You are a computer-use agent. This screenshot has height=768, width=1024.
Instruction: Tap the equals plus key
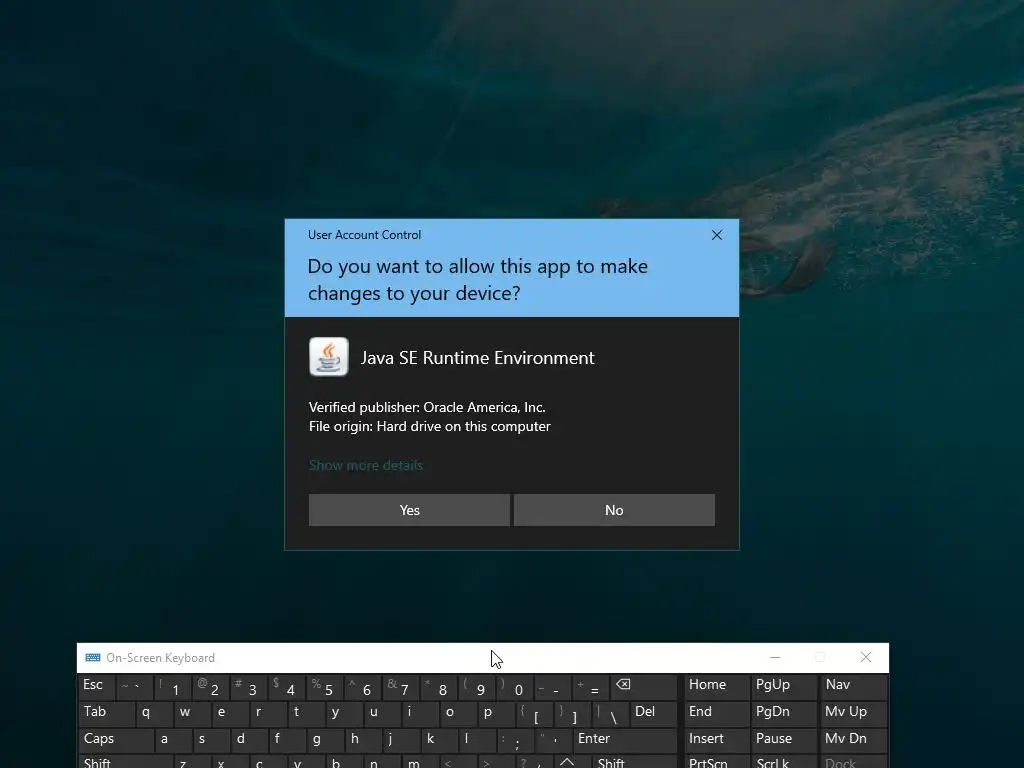592,686
